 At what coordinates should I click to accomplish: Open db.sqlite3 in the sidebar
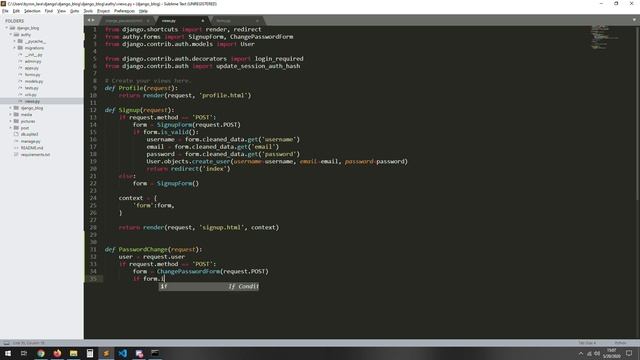pos(29,134)
